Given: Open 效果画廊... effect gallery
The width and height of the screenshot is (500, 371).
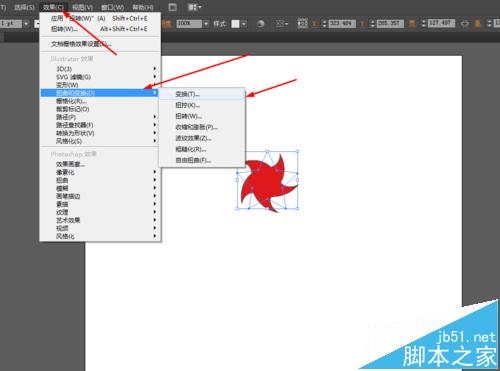Looking at the screenshot, I should 100,164.
